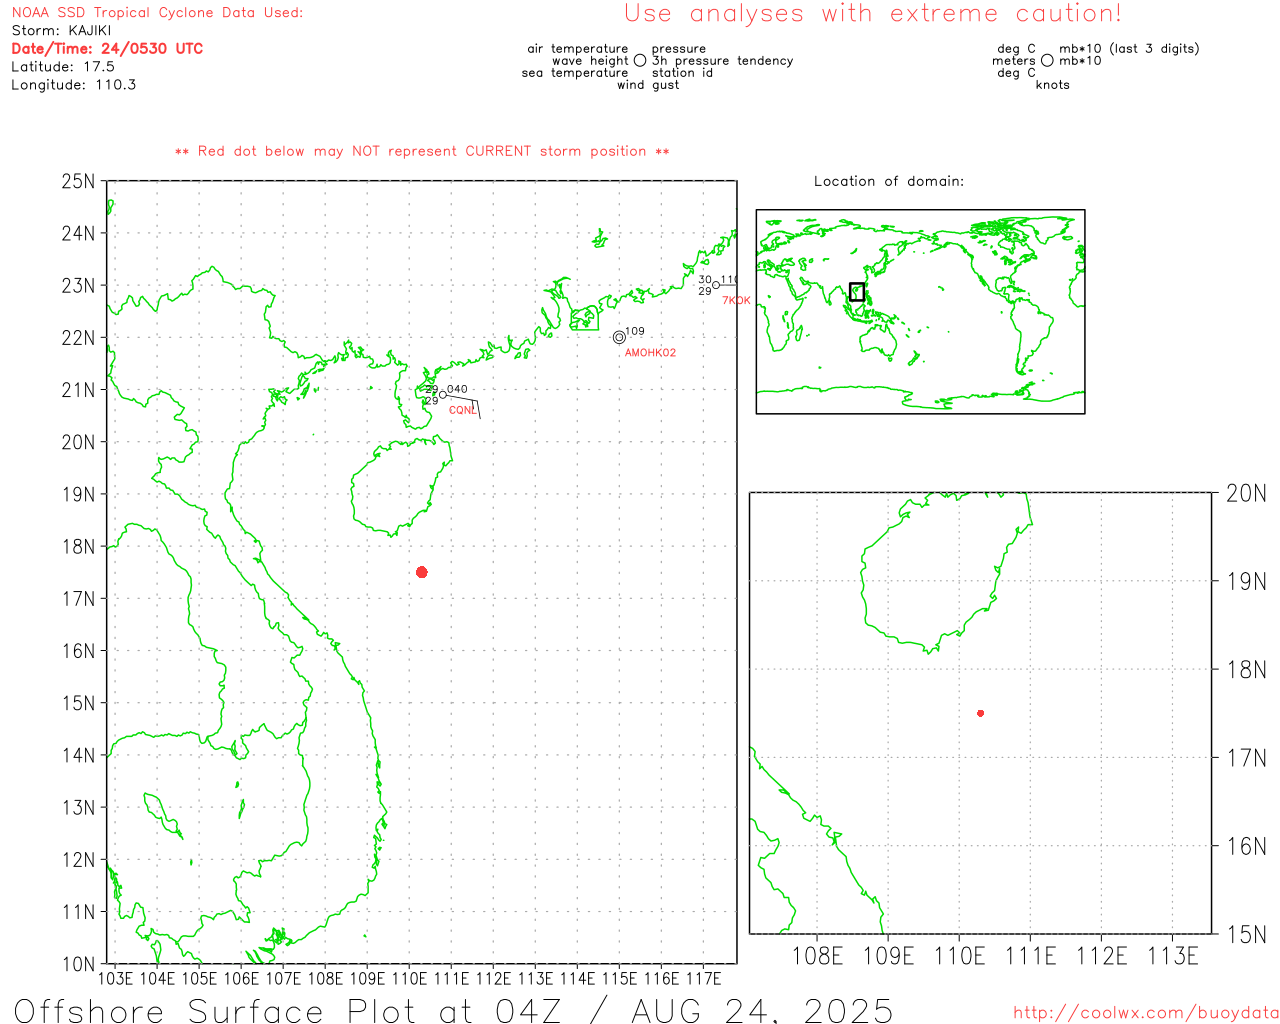Click the 25N latitude axis label

pyautogui.click(x=78, y=181)
